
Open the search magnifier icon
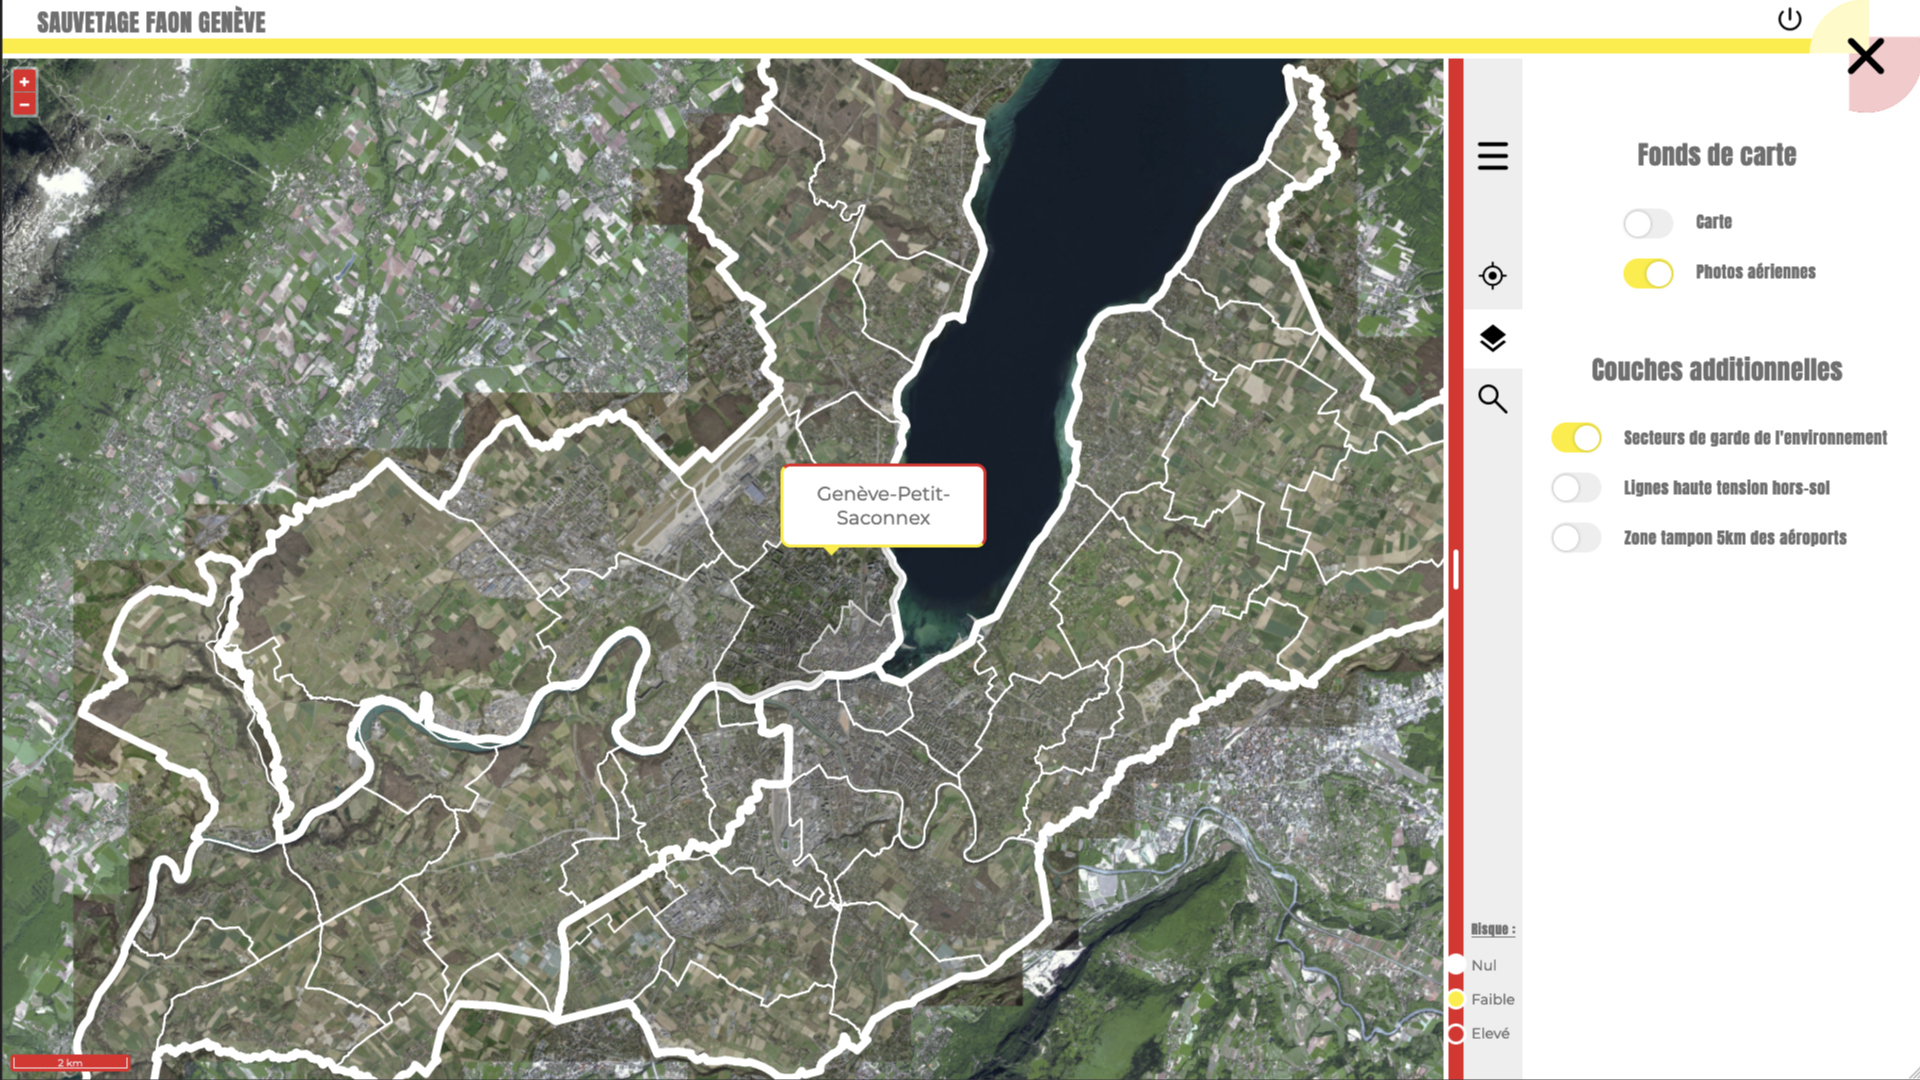[1492, 399]
